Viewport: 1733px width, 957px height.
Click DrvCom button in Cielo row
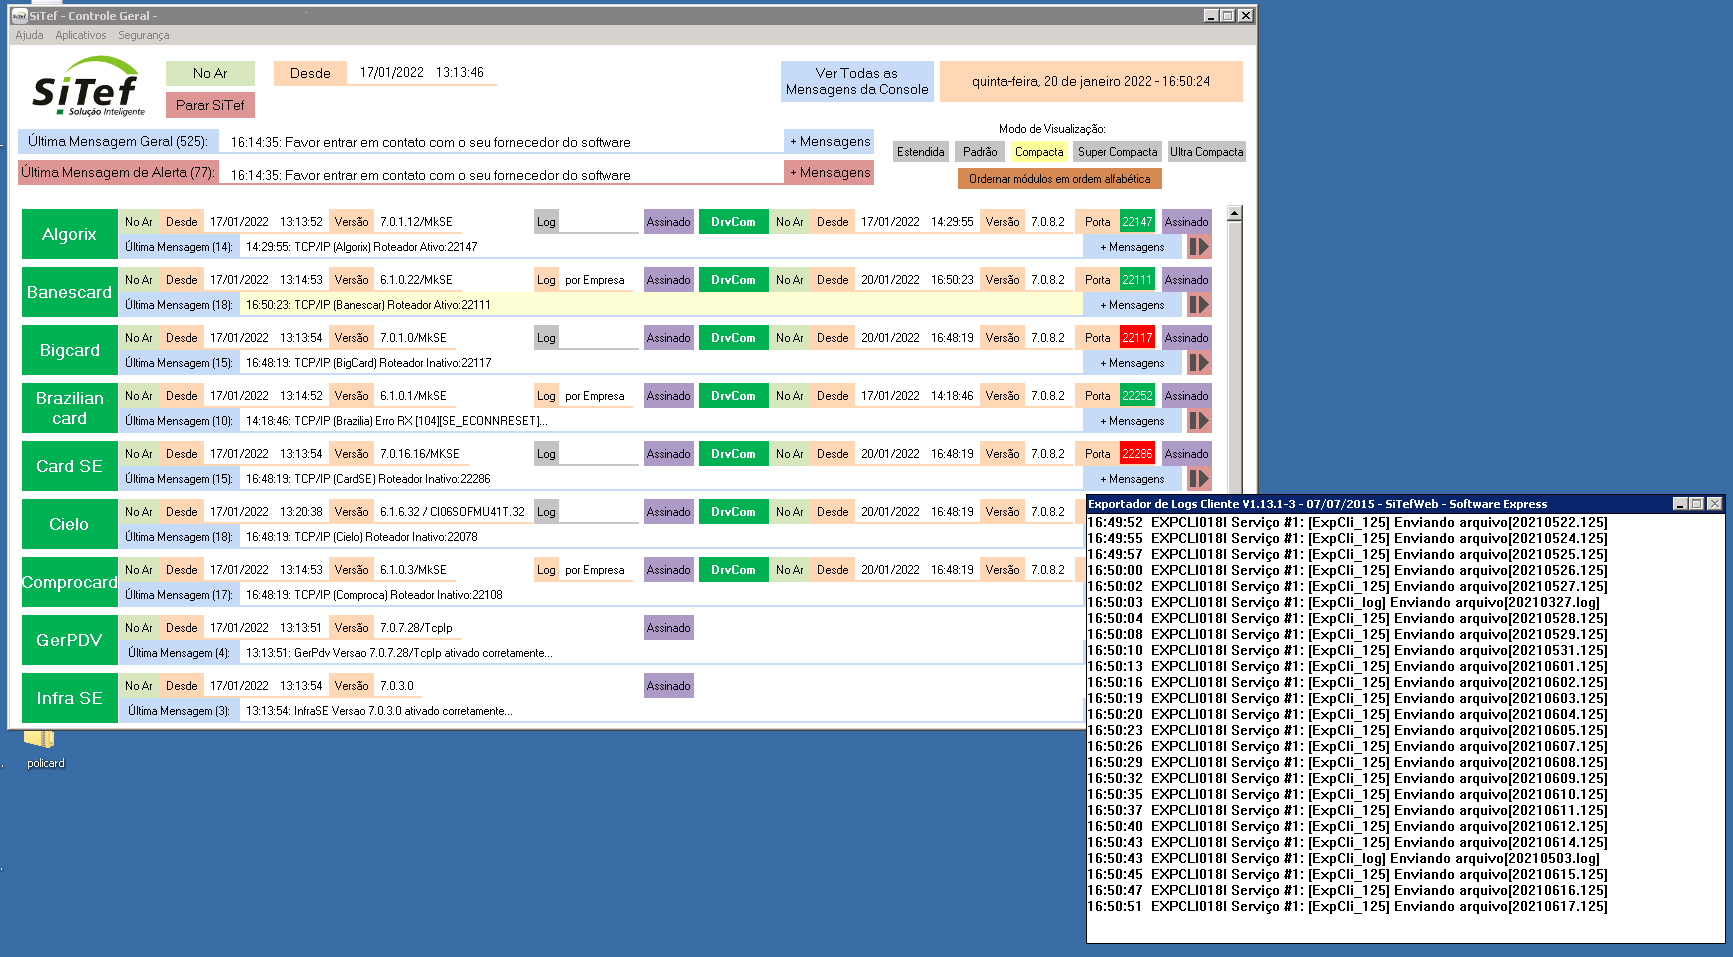[x=733, y=512]
